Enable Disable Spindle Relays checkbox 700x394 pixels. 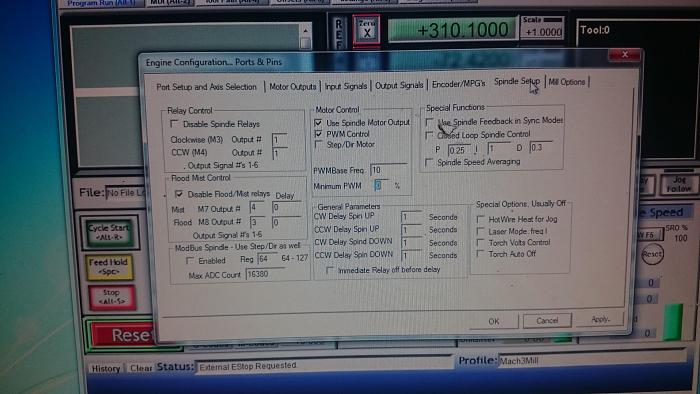click(x=174, y=124)
